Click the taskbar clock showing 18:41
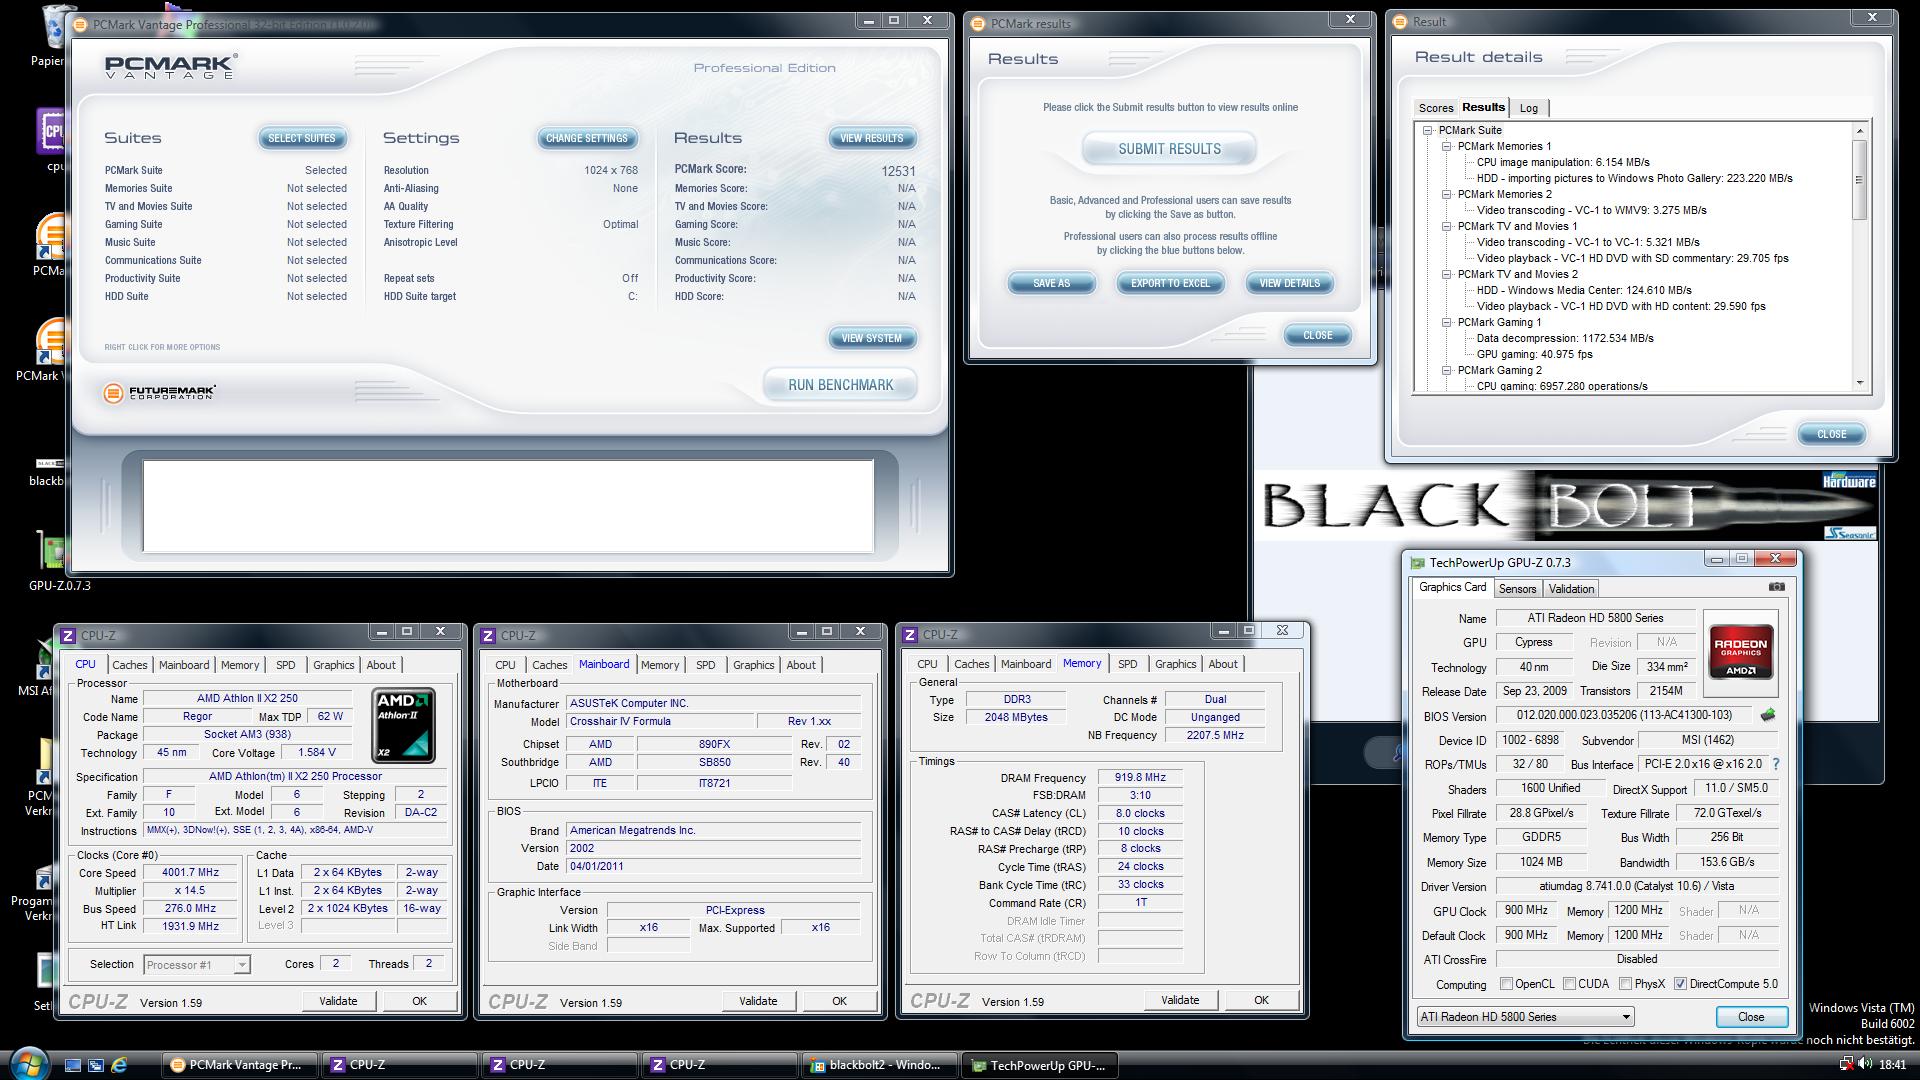Screen dimensions: 1920x1080 pyautogui.click(x=1892, y=1065)
